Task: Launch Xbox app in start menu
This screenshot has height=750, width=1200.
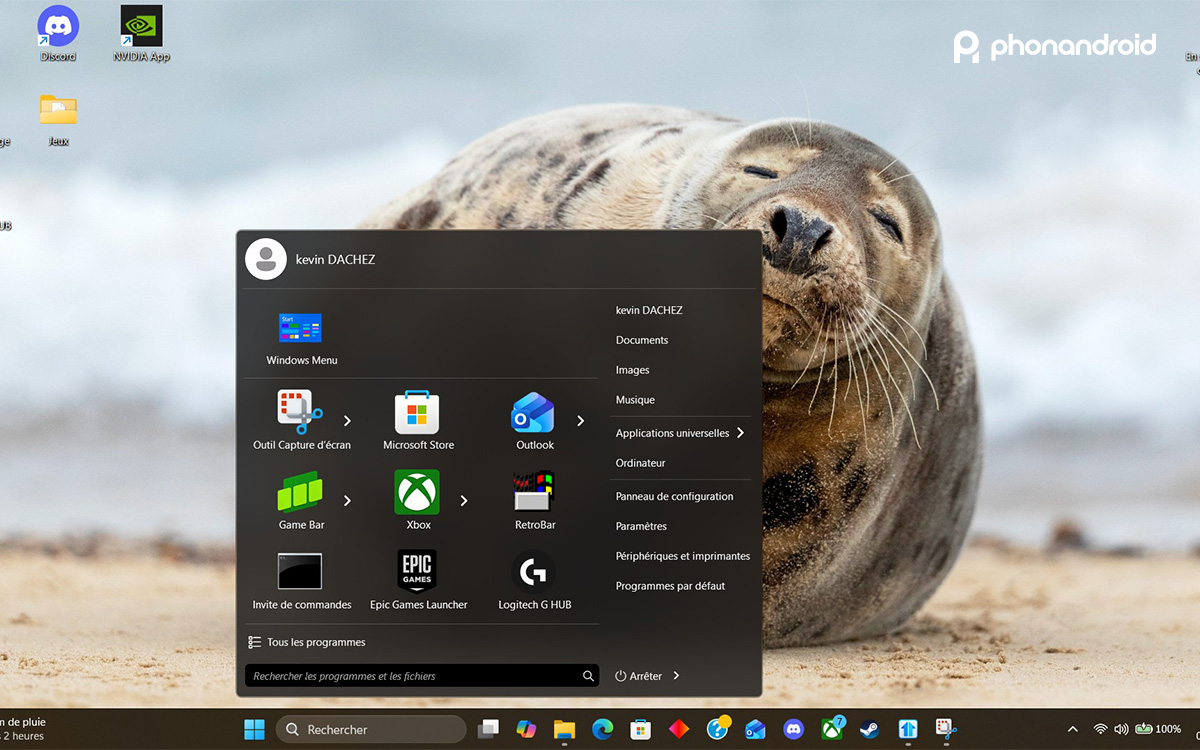Action: (x=418, y=500)
